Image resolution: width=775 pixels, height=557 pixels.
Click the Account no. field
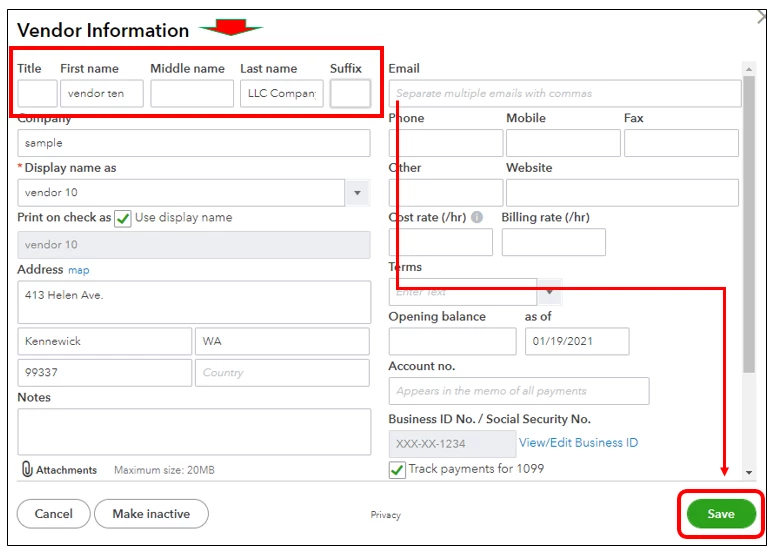[x=519, y=391]
